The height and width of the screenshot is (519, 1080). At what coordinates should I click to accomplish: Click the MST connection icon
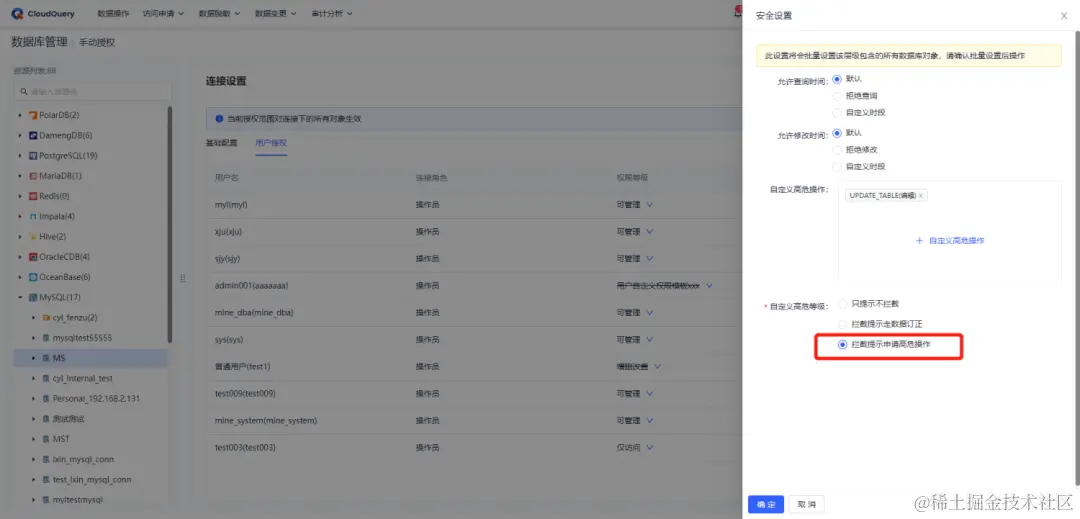click(x=46, y=439)
